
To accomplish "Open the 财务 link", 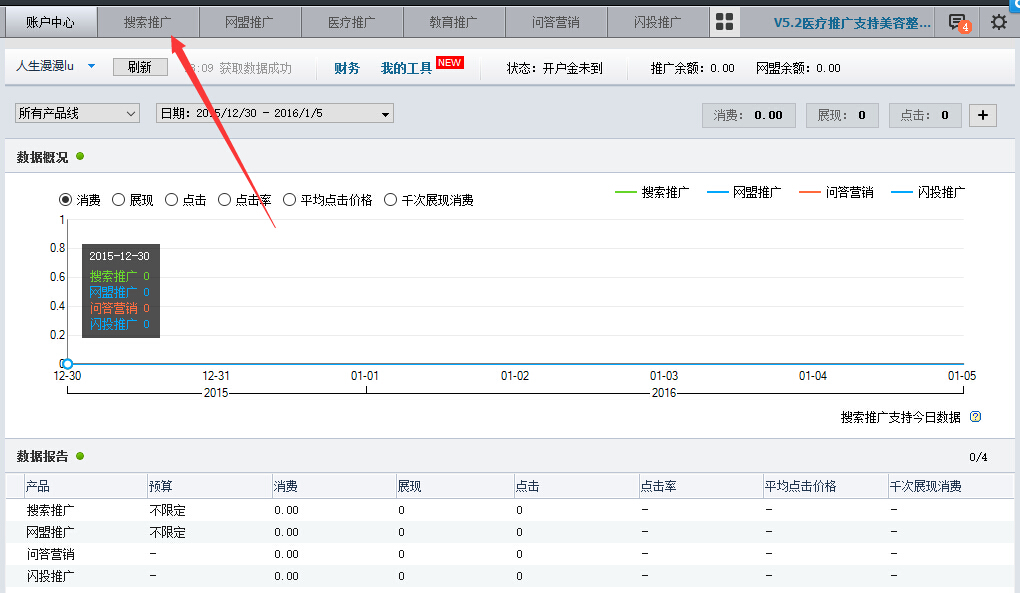I will pyautogui.click(x=347, y=68).
